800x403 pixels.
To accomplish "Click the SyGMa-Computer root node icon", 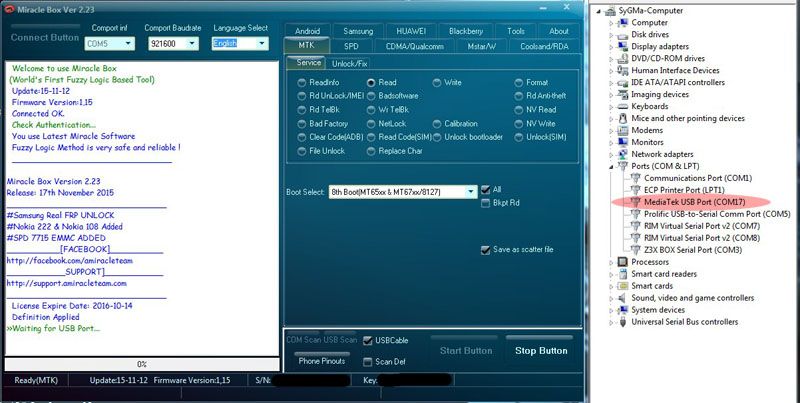I will pyautogui.click(x=611, y=10).
